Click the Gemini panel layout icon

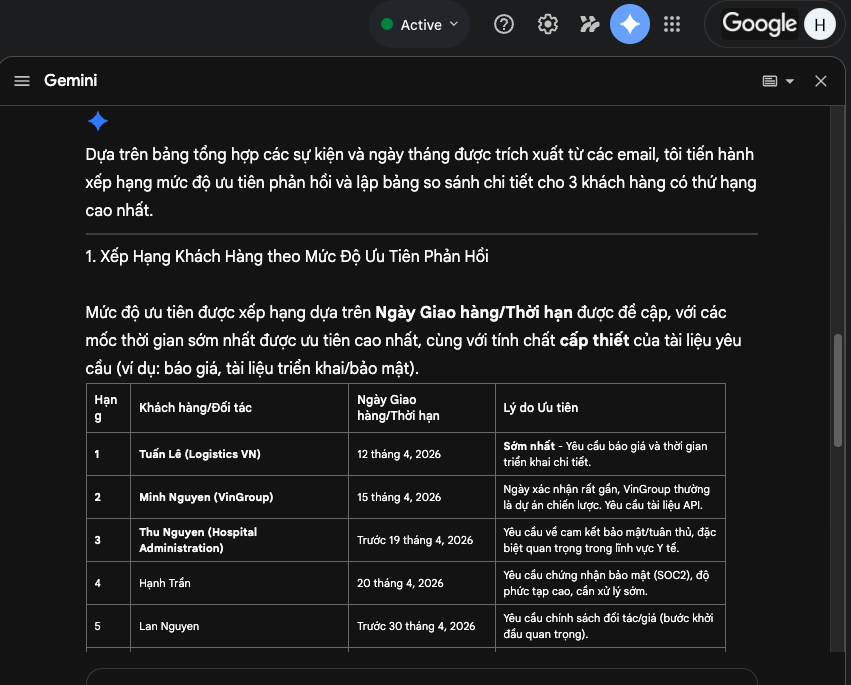[770, 81]
